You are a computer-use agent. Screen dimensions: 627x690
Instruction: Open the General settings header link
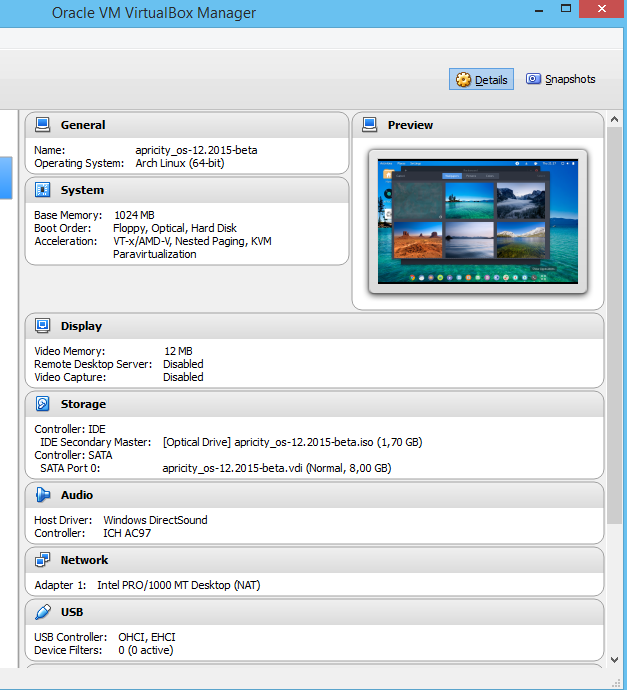tap(83, 125)
